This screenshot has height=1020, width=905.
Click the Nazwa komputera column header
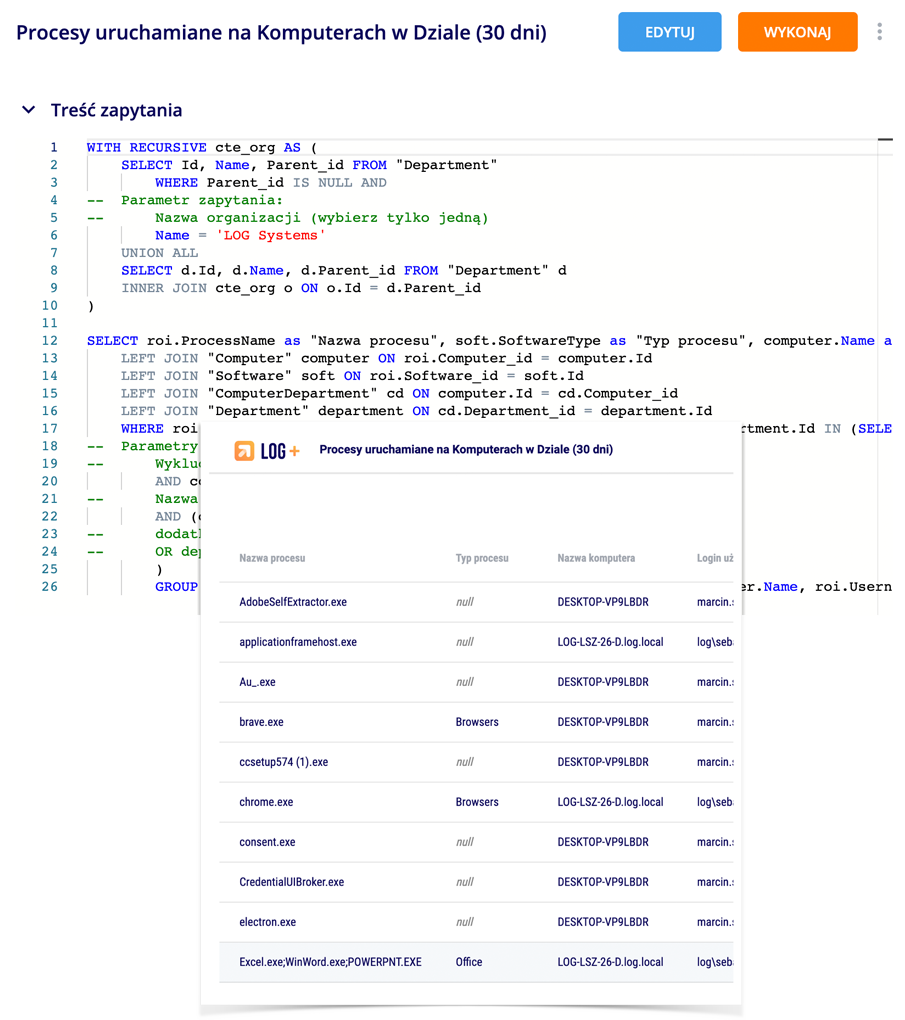click(x=596, y=558)
